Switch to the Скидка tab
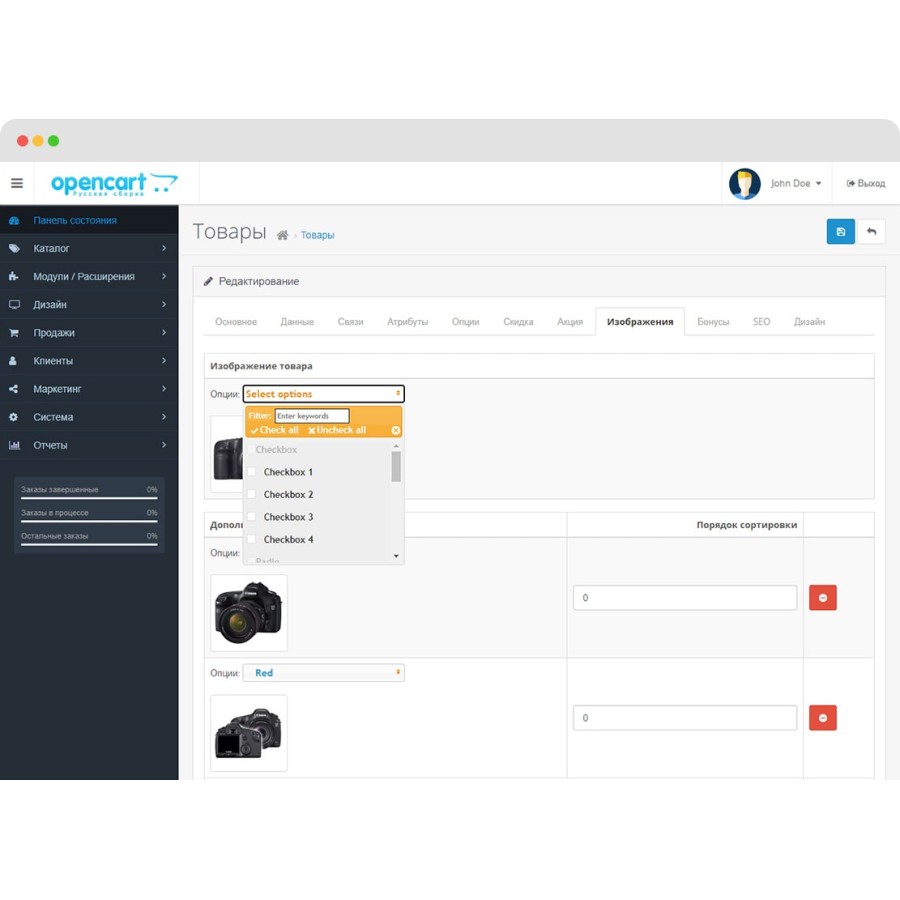 tap(518, 322)
